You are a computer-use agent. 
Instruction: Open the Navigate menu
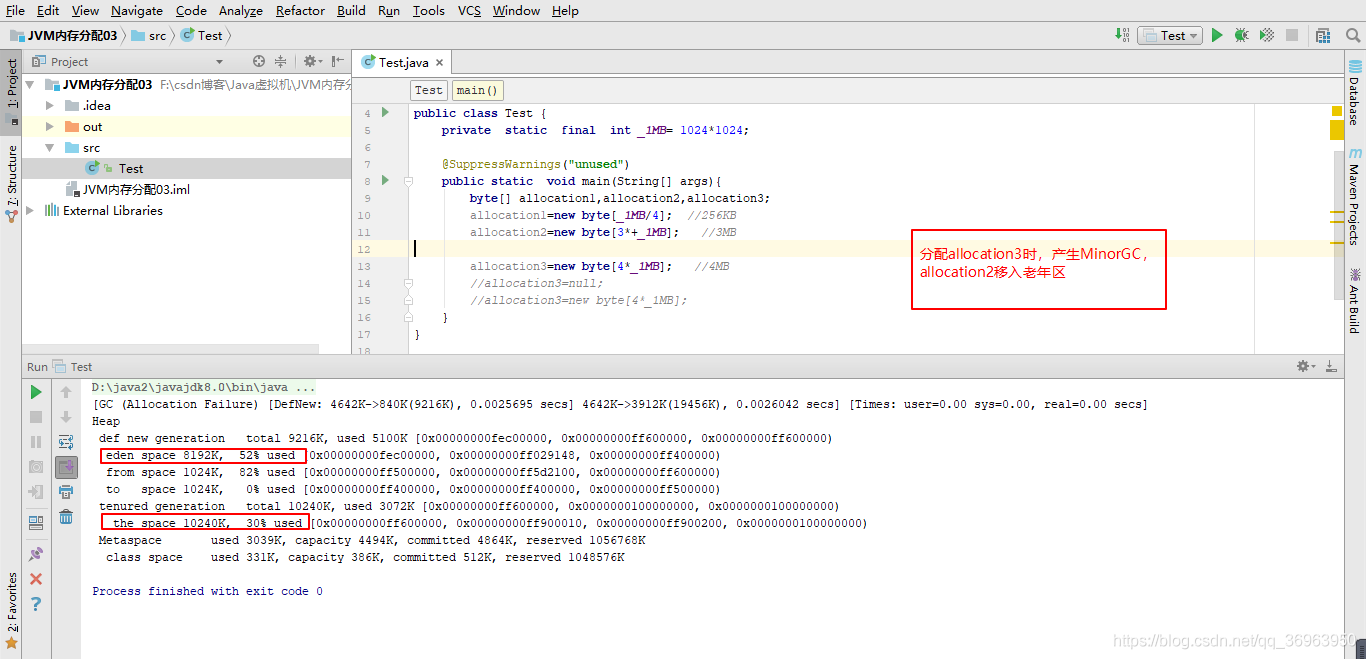tap(137, 10)
